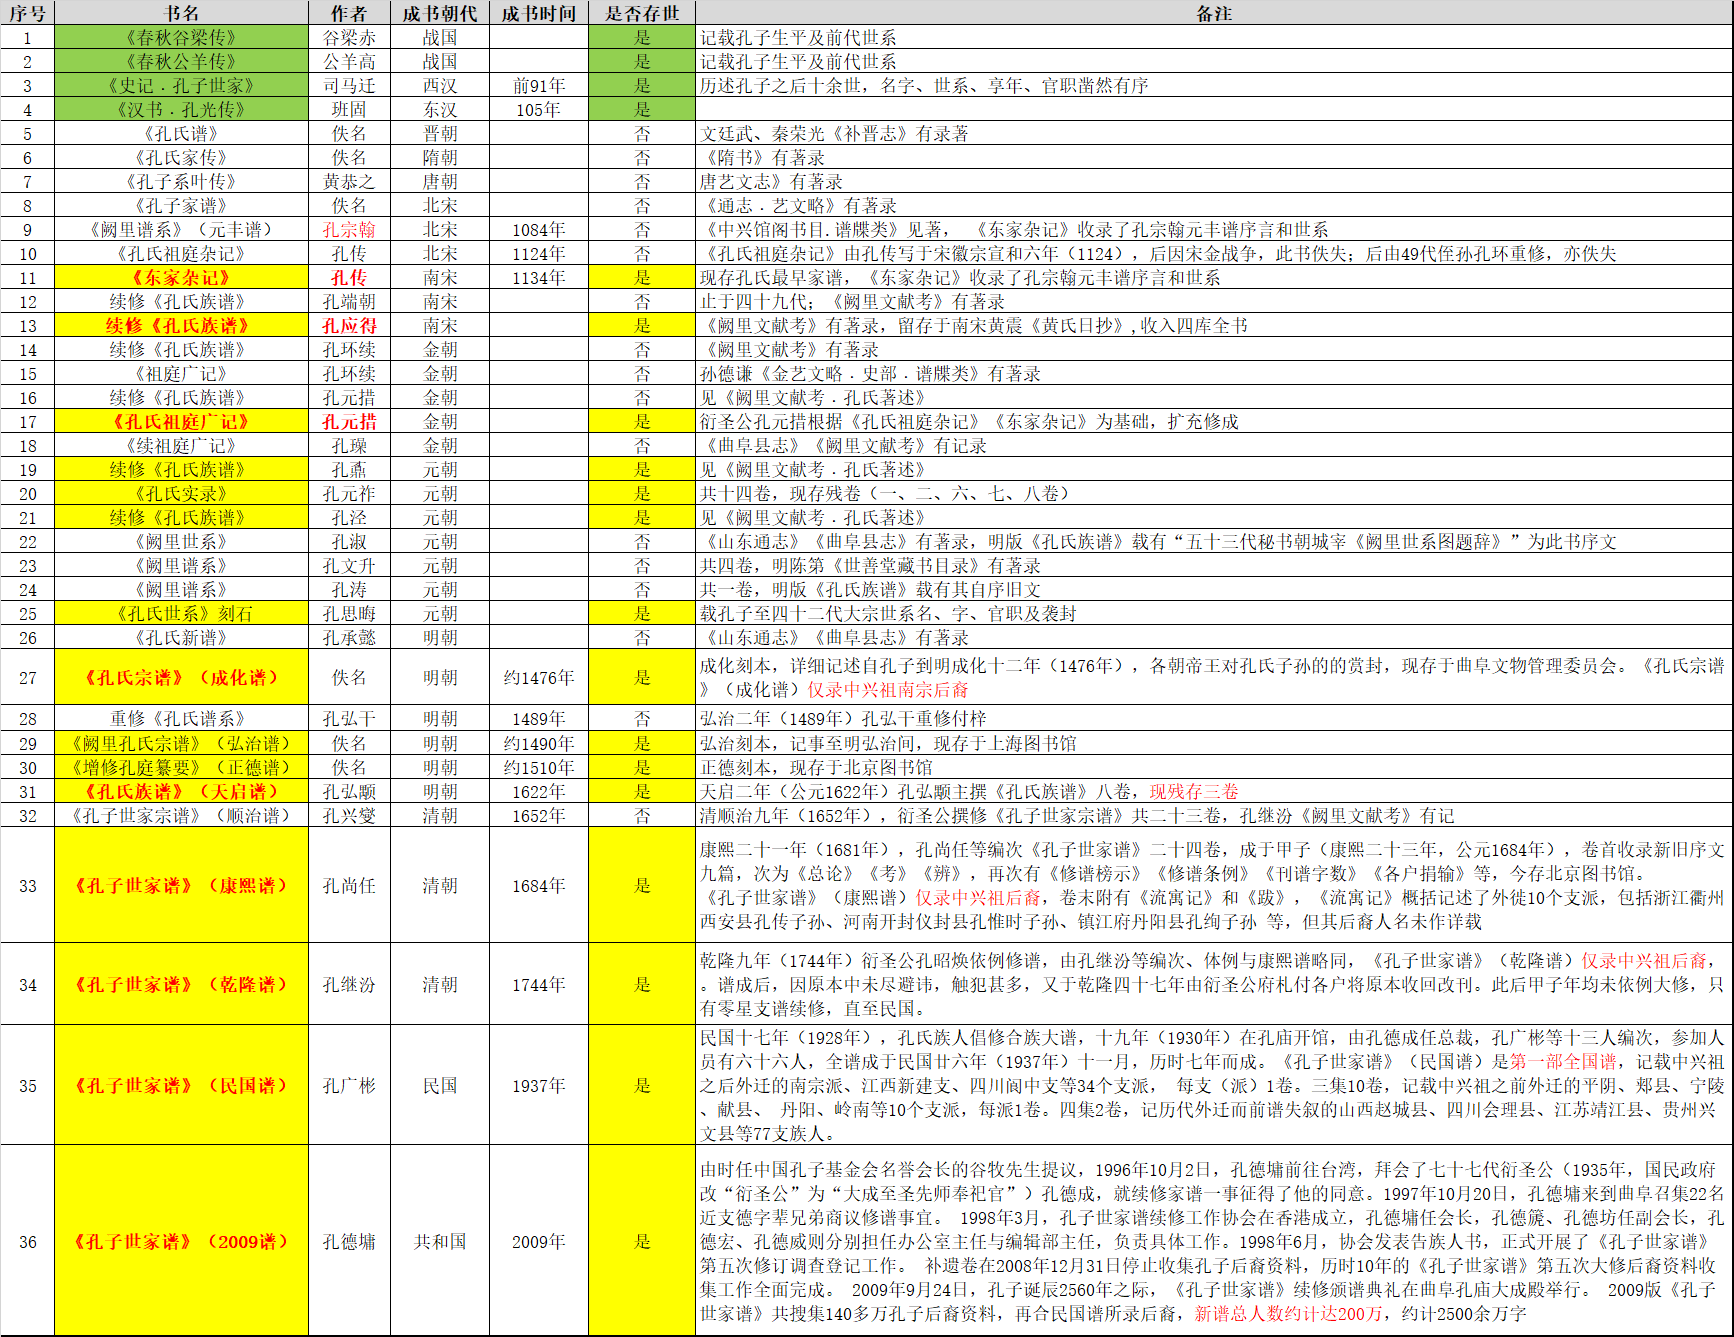
Task: Click the 《孔氏族谱》（天启谱） title cell
Action: pyautogui.click(x=181, y=792)
